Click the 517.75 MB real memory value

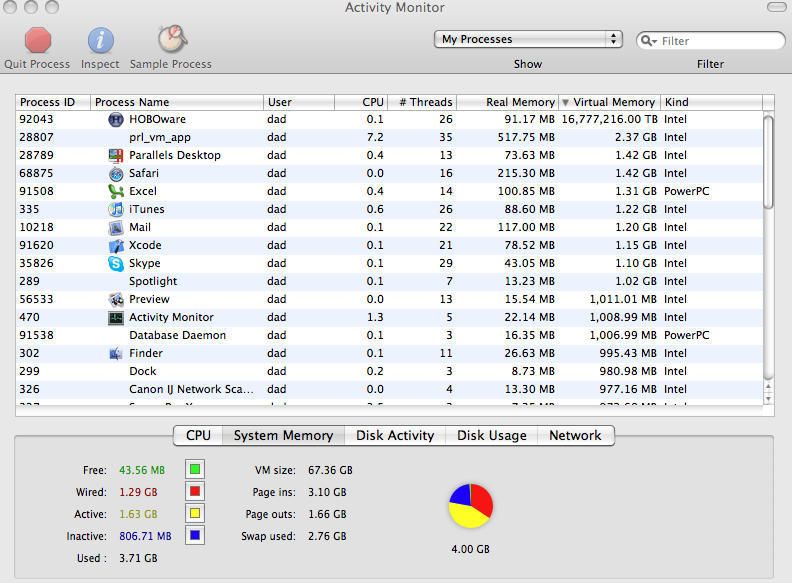526,137
